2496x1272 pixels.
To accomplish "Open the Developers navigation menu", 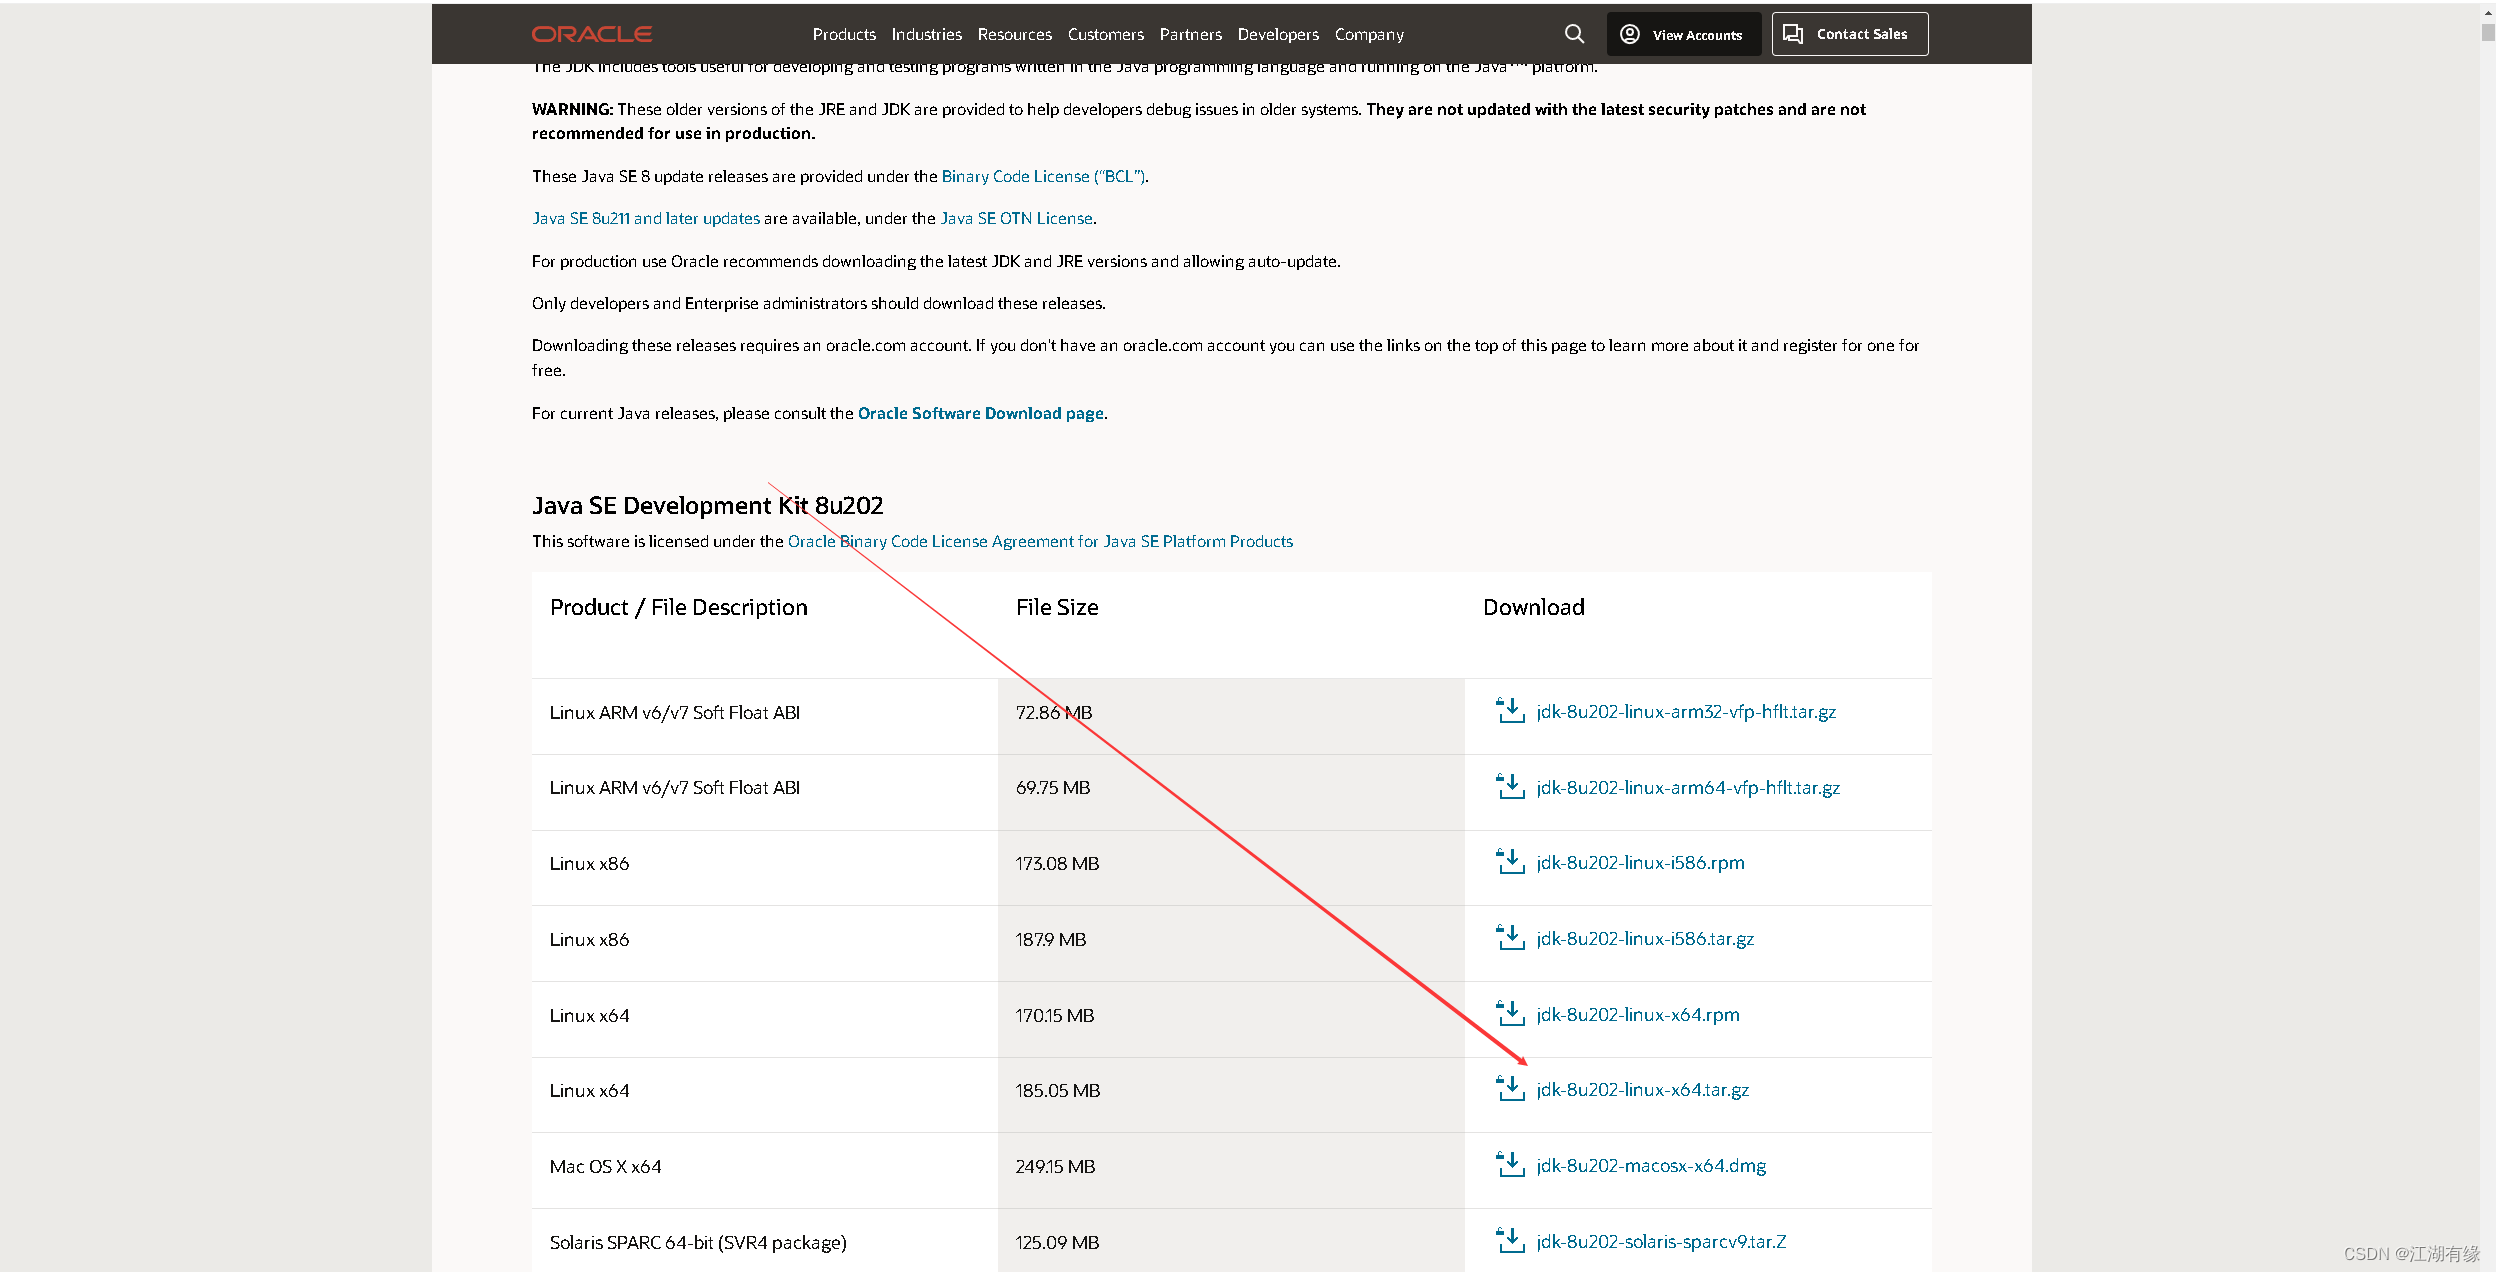I will pos(1278,34).
